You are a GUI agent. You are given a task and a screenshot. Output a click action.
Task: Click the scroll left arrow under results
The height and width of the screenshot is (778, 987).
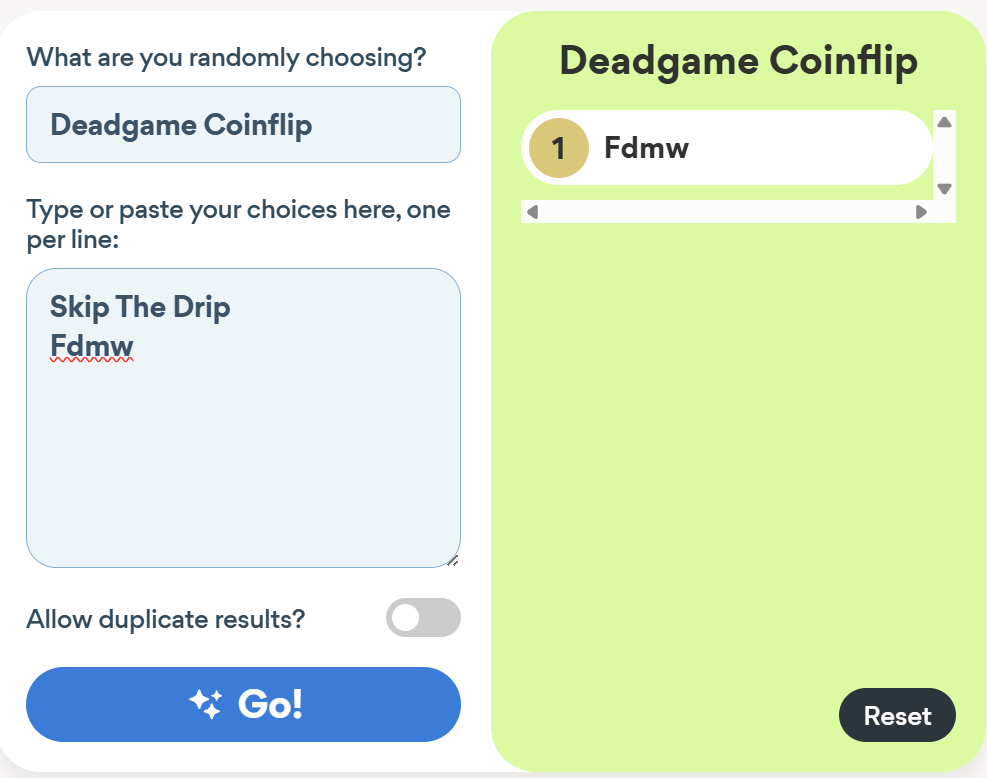(x=533, y=212)
